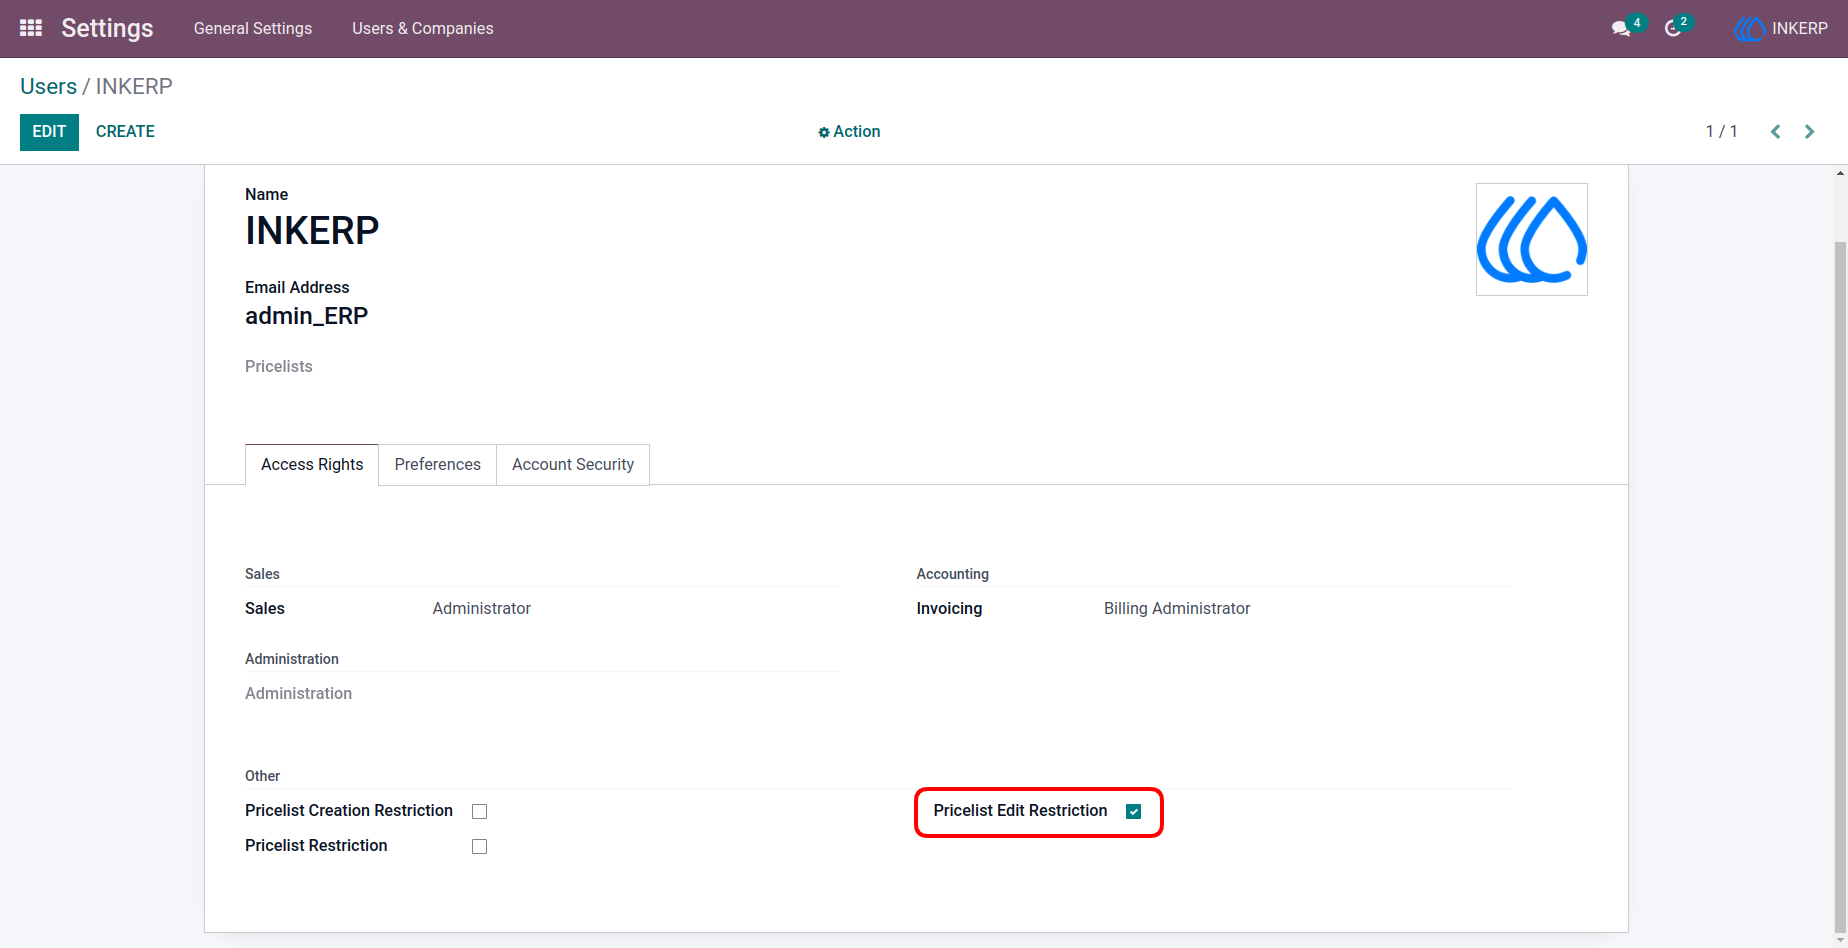Go to next record arrow
Viewport: 1848px width, 948px height.
pos(1810,132)
